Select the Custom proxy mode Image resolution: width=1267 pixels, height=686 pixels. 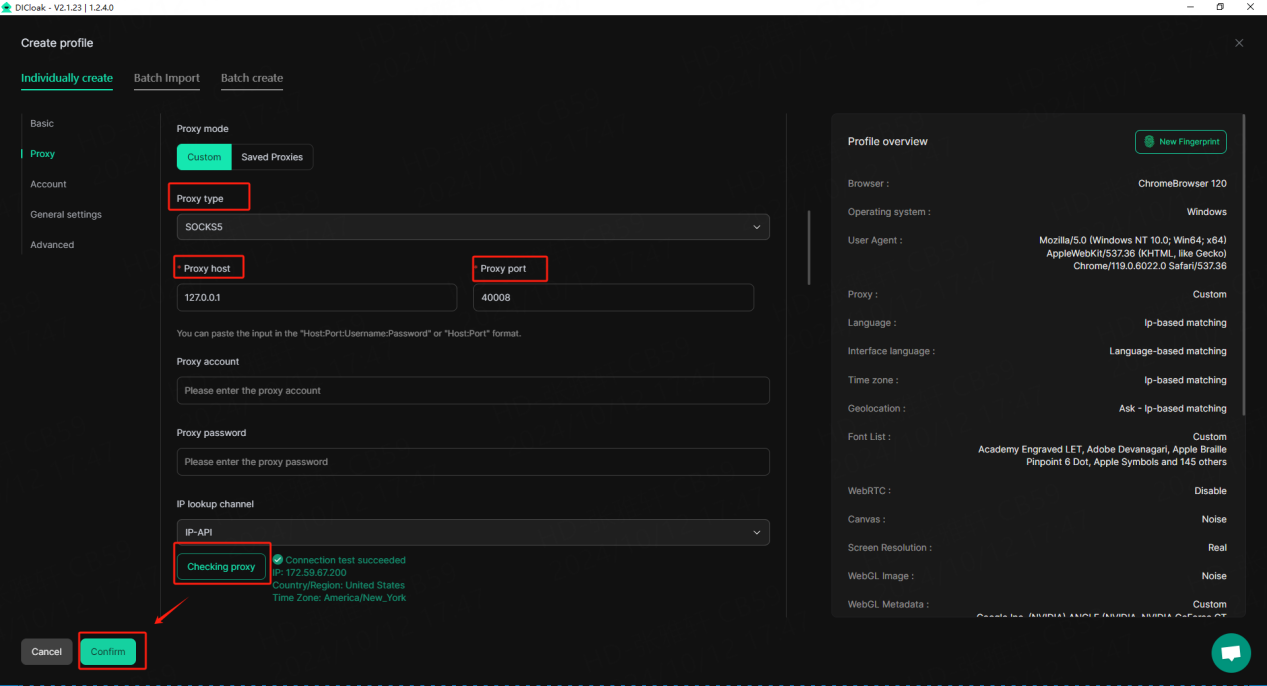pos(204,157)
